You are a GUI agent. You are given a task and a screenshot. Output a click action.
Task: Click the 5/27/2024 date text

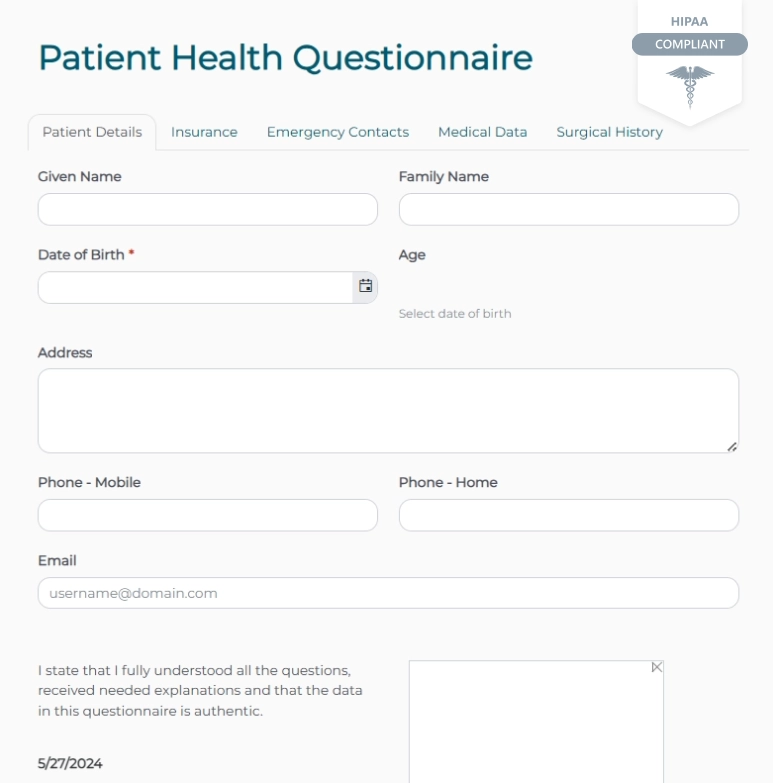tap(70, 764)
